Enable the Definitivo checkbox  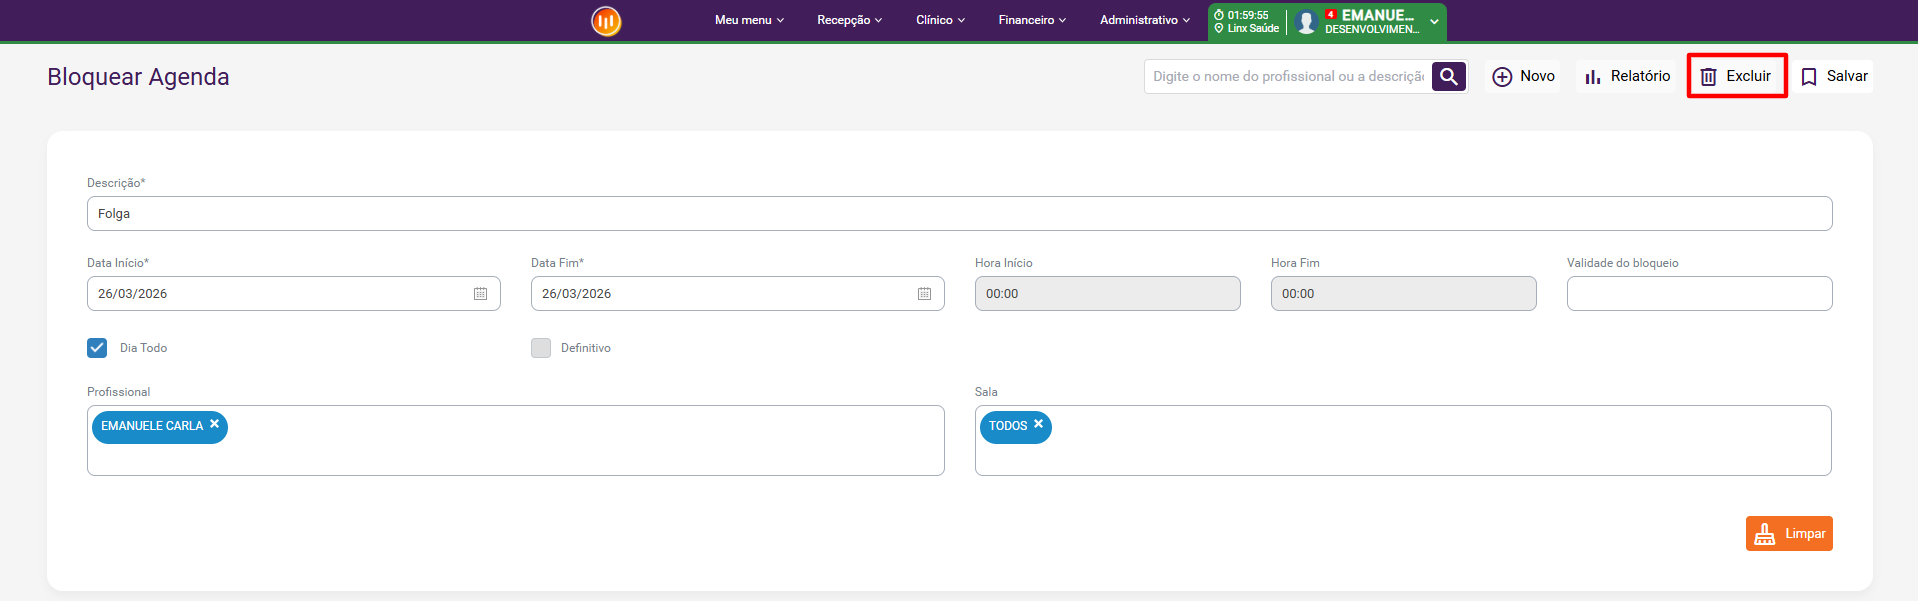tap(541, 348)
